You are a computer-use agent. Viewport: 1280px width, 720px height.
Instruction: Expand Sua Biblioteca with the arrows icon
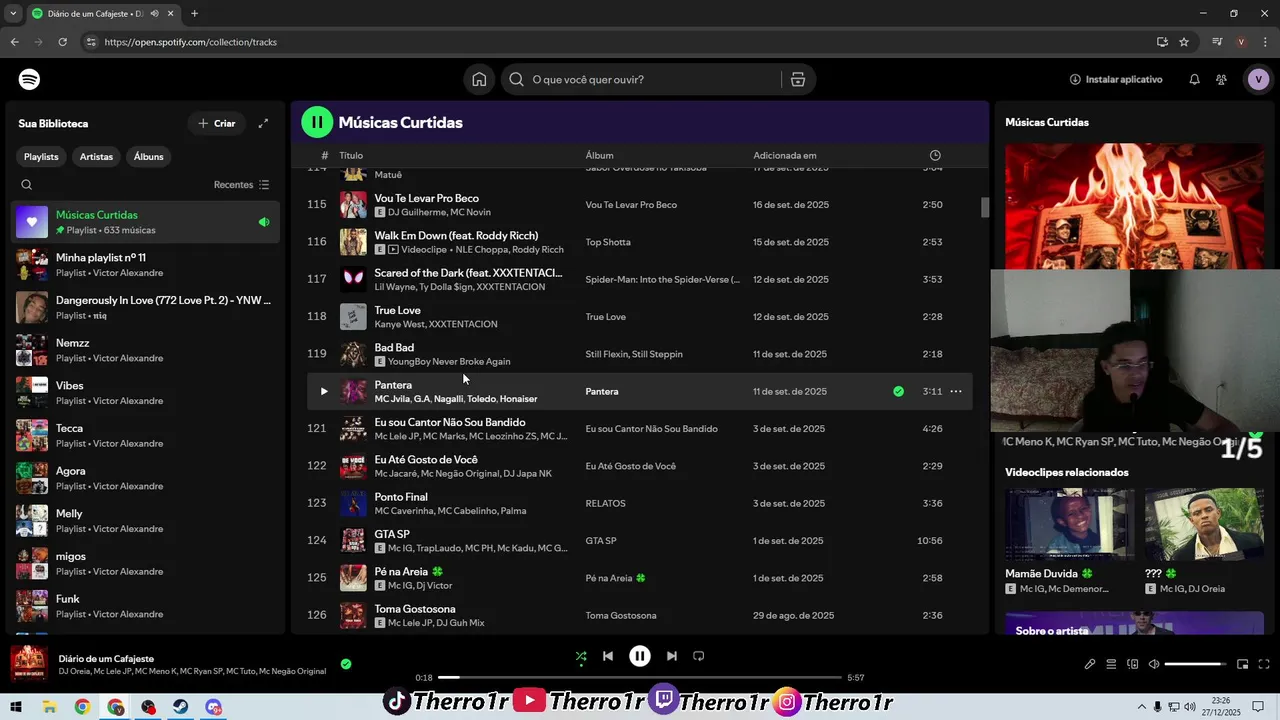[x=263, y=123]
